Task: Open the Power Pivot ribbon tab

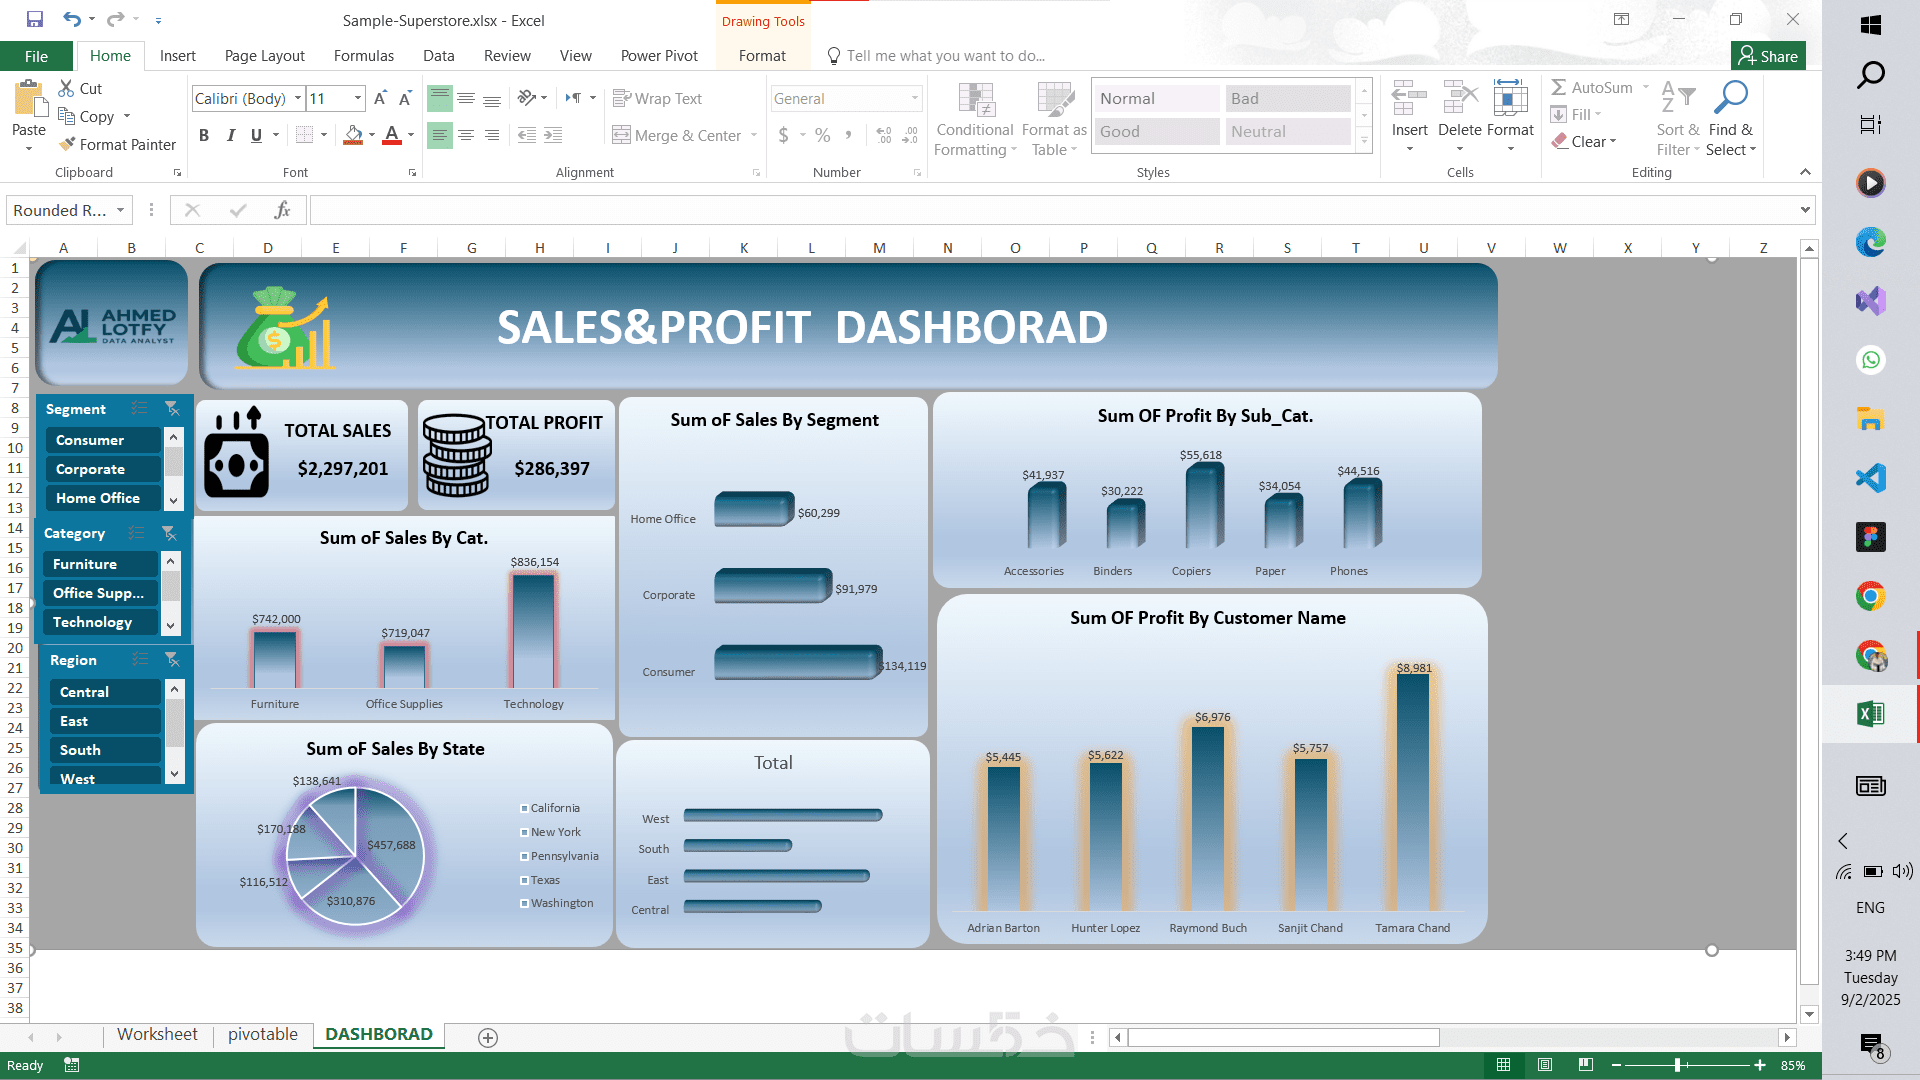Action: point(659,56)
